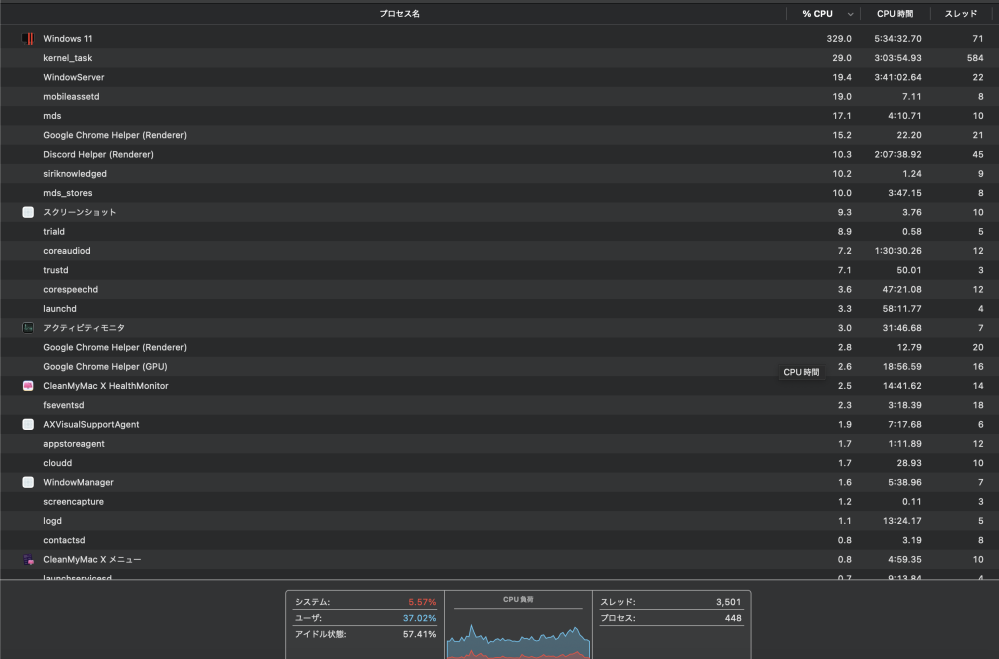This screenshot has width=999, height=659.
Task: Select the screencapture process
Action: click(x=73, y=502)
